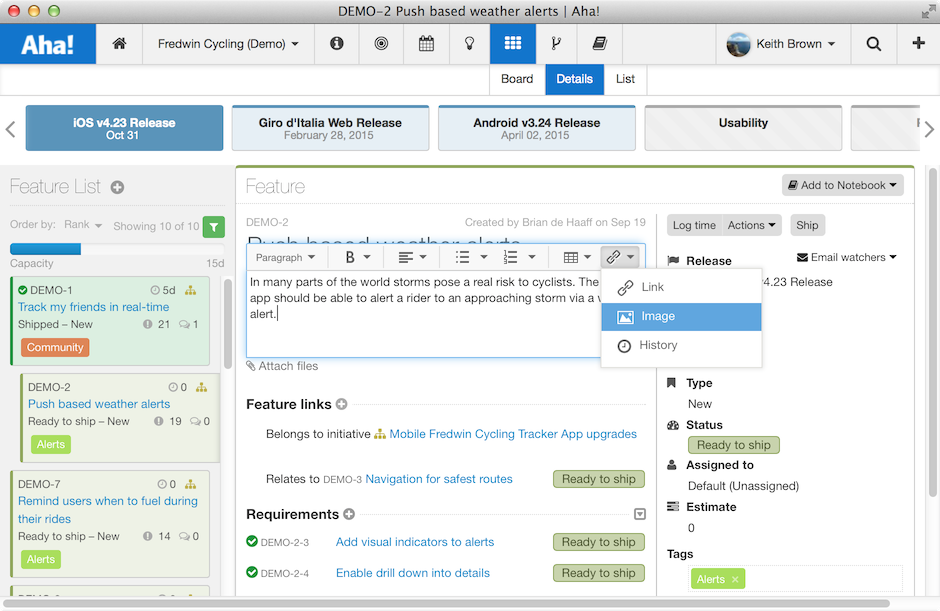
Task: Click the plus add-new icon in navbar
Action: 918,43
